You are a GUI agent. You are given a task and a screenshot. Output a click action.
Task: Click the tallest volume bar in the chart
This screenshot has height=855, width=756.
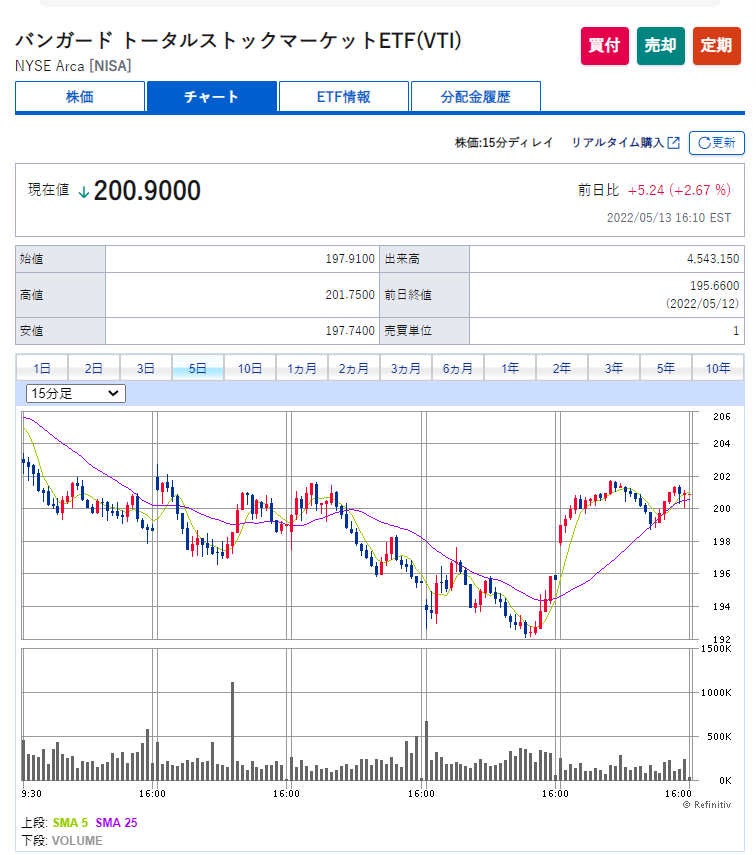coord(232,731)
